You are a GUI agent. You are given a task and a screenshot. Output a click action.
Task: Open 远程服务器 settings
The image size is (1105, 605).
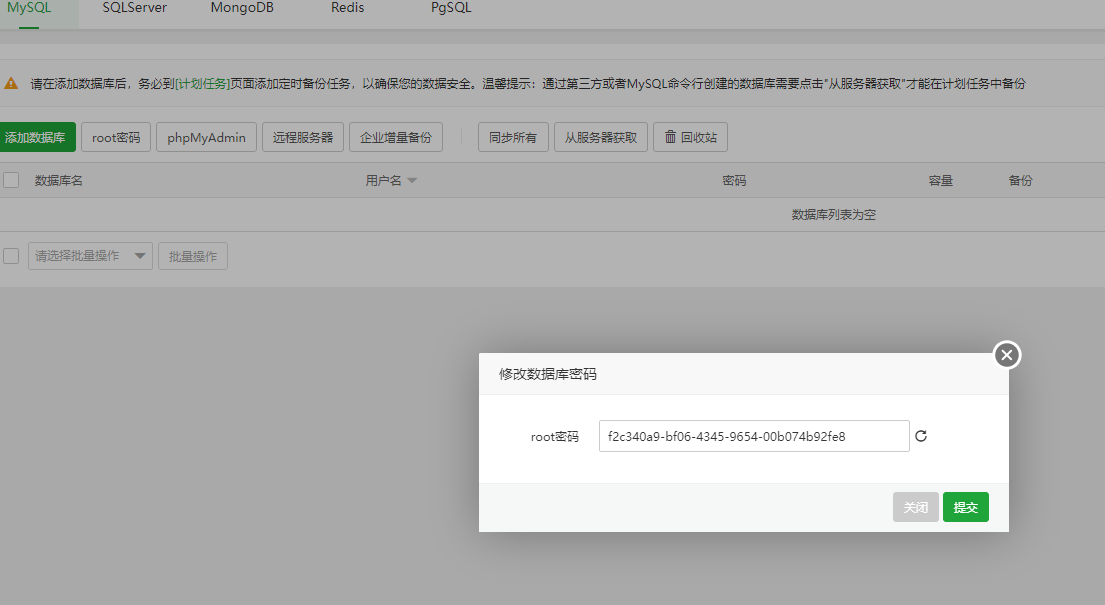[x=303, y=137]
